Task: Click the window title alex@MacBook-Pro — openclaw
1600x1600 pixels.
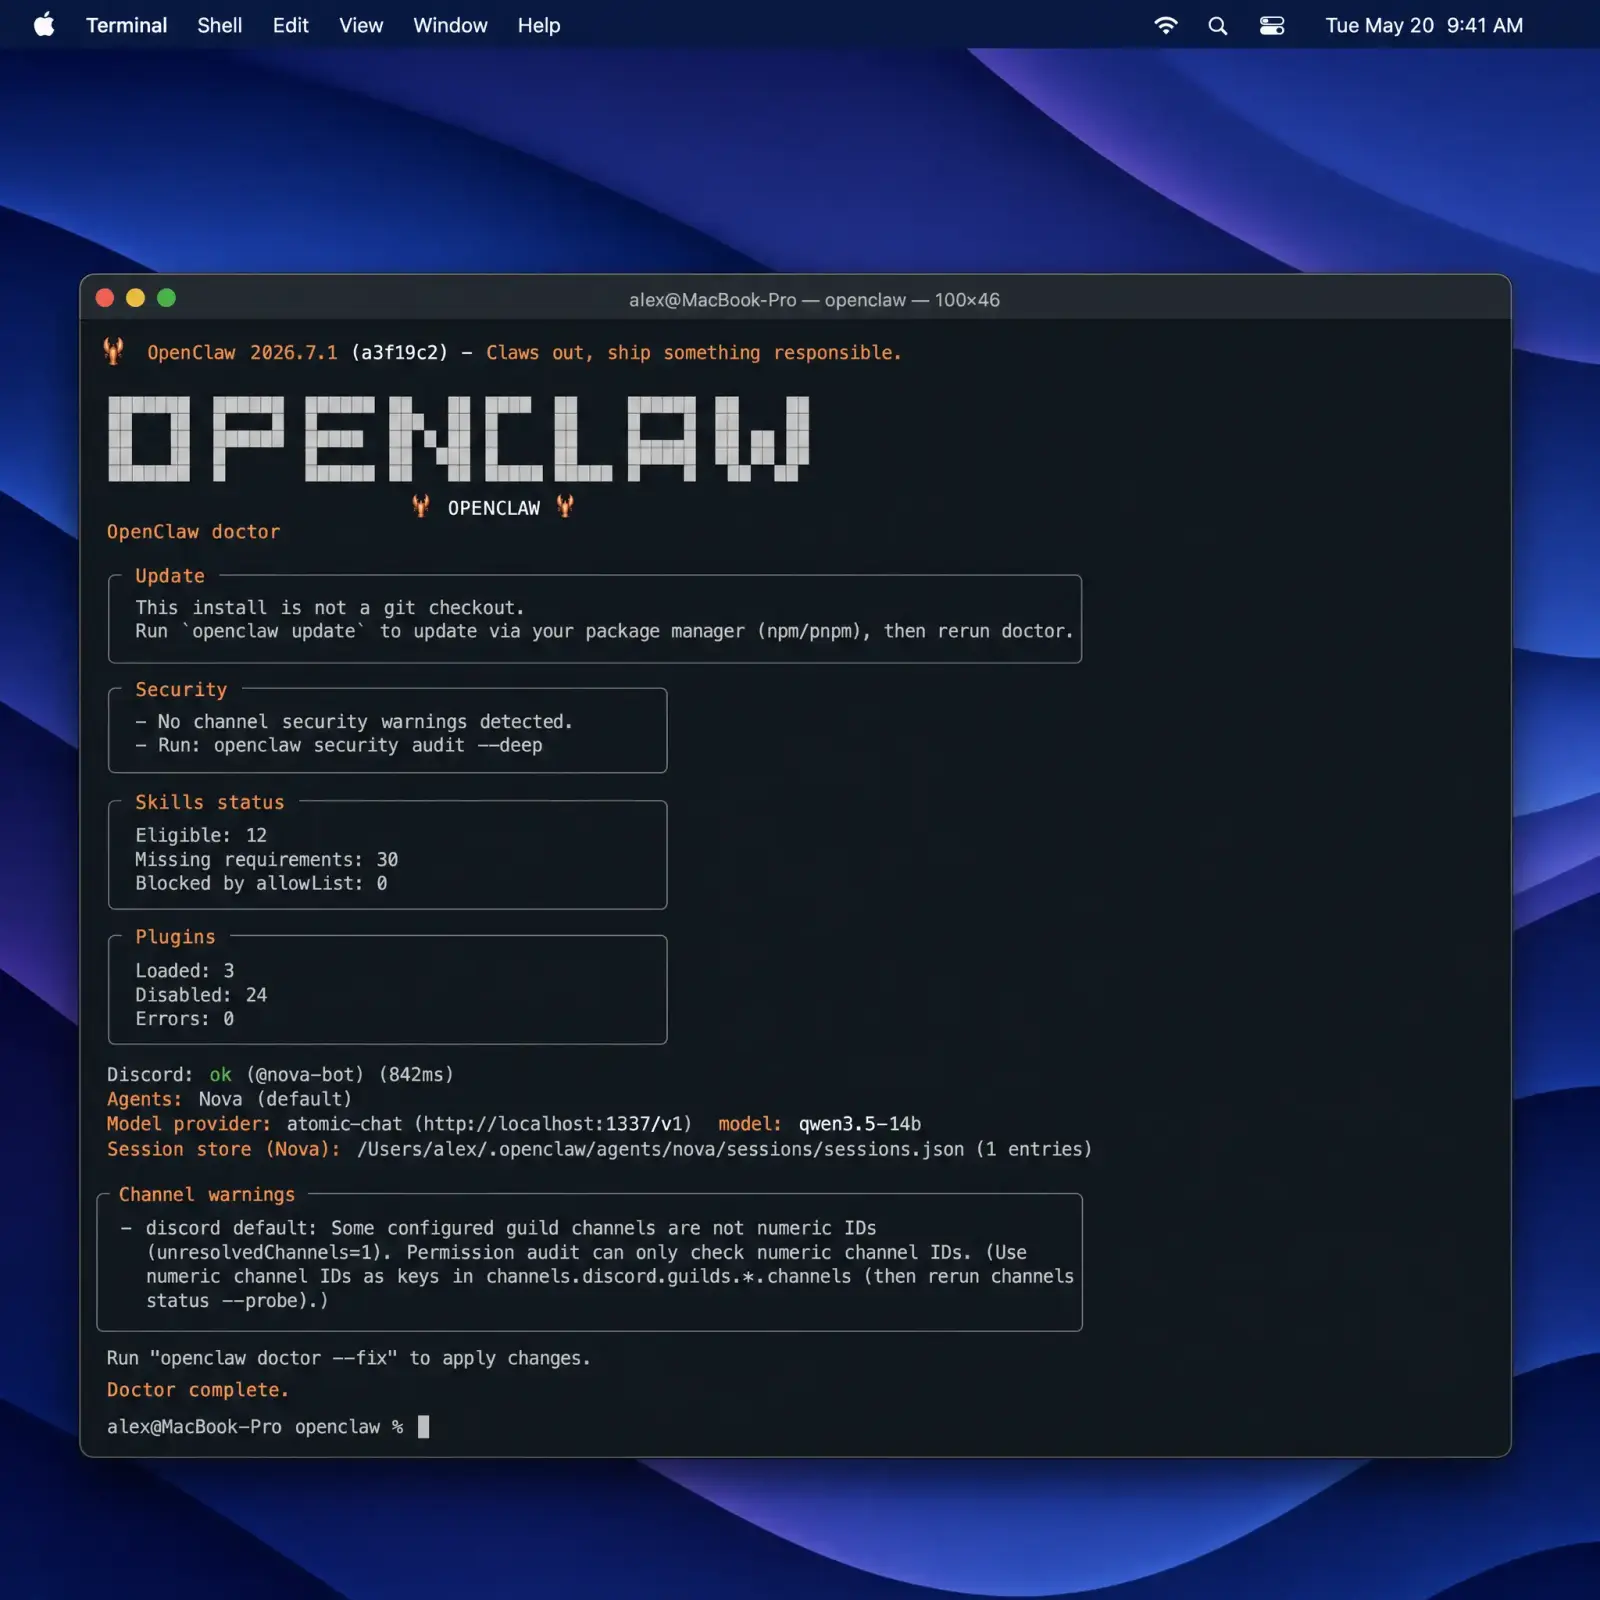Action: 814,300
